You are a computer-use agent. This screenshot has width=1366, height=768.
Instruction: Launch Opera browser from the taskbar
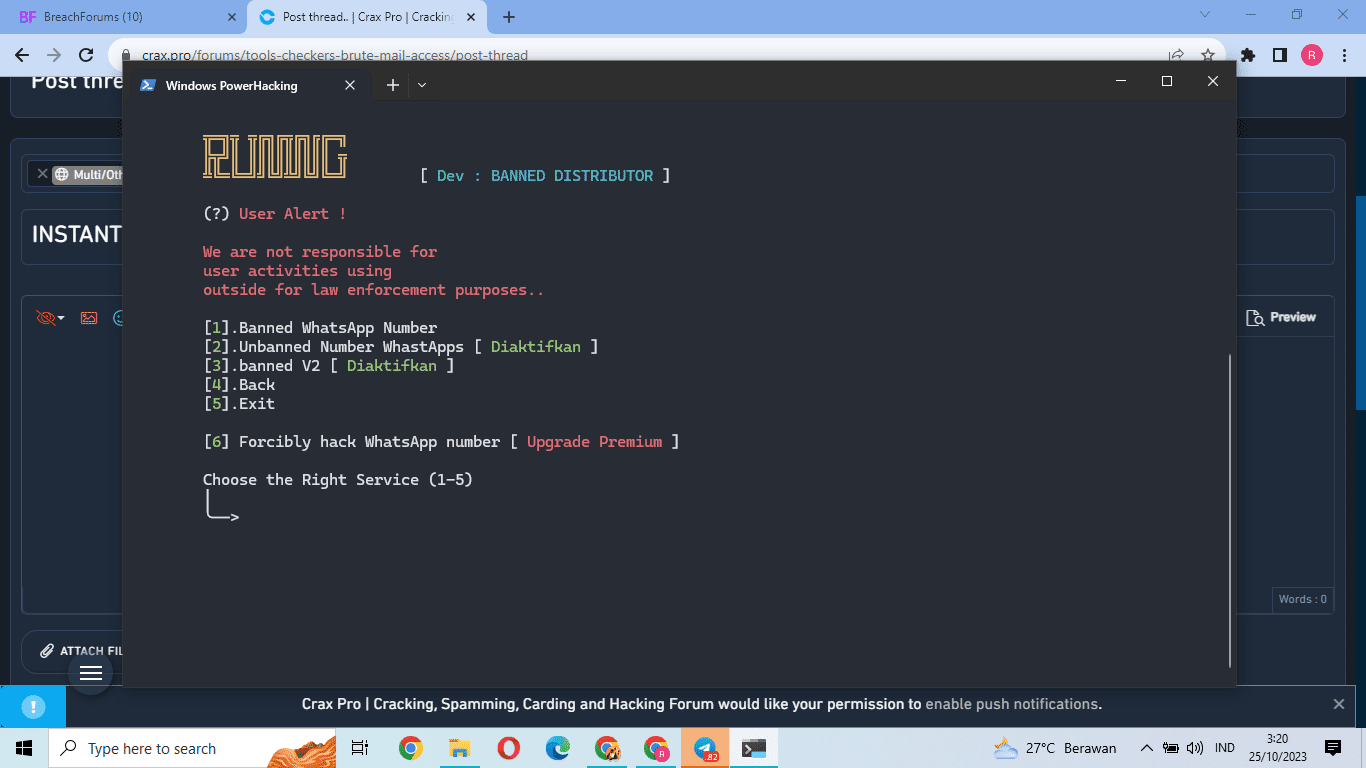pos(508,748)
